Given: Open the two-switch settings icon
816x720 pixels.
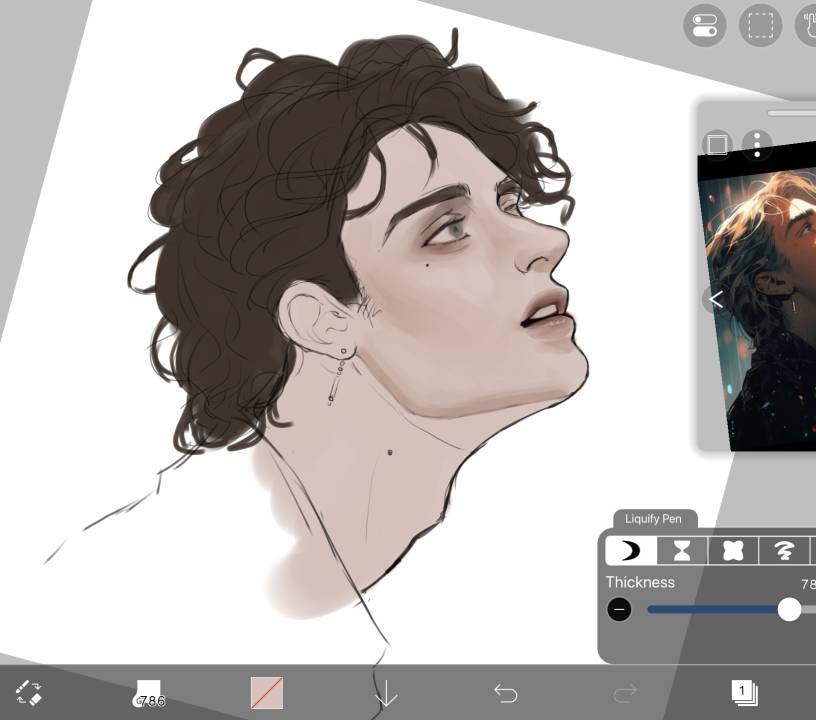Looking at the screenshot, I should [x=704, y=25].
